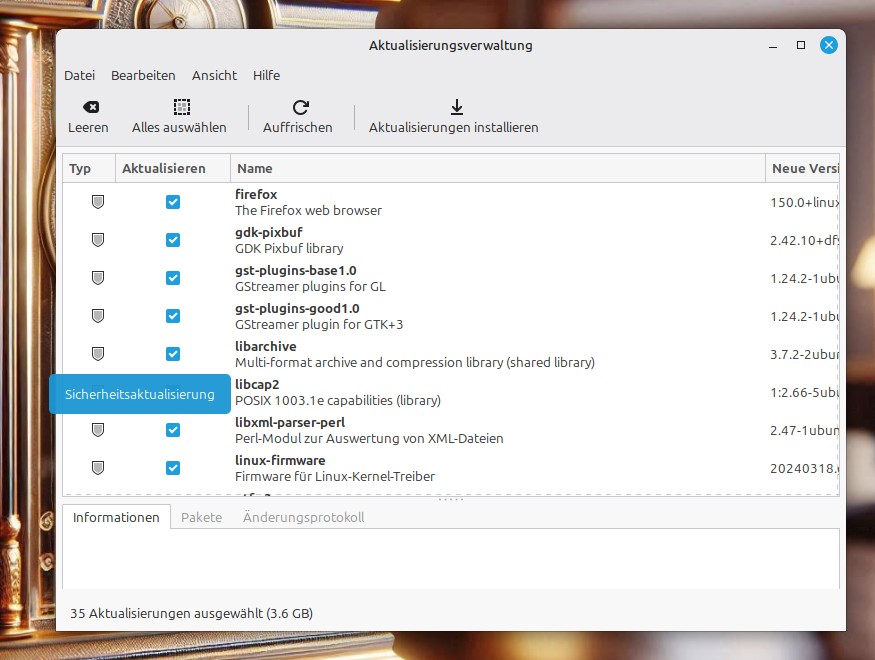875x660 pixels.
Task: Click the shield icon beside gdk-pixbuf
Action: [98, 240]
